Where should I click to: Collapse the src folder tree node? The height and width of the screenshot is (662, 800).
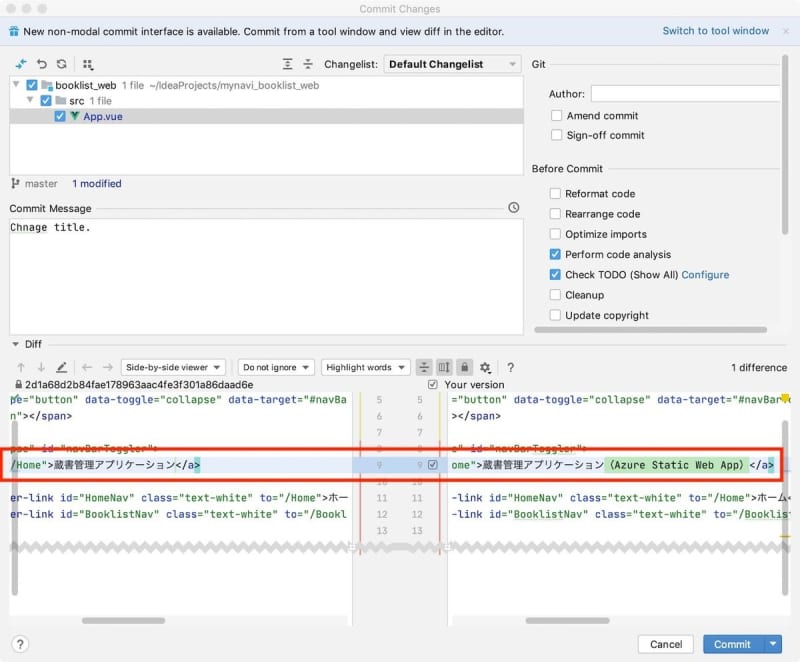tap(30, 99)
